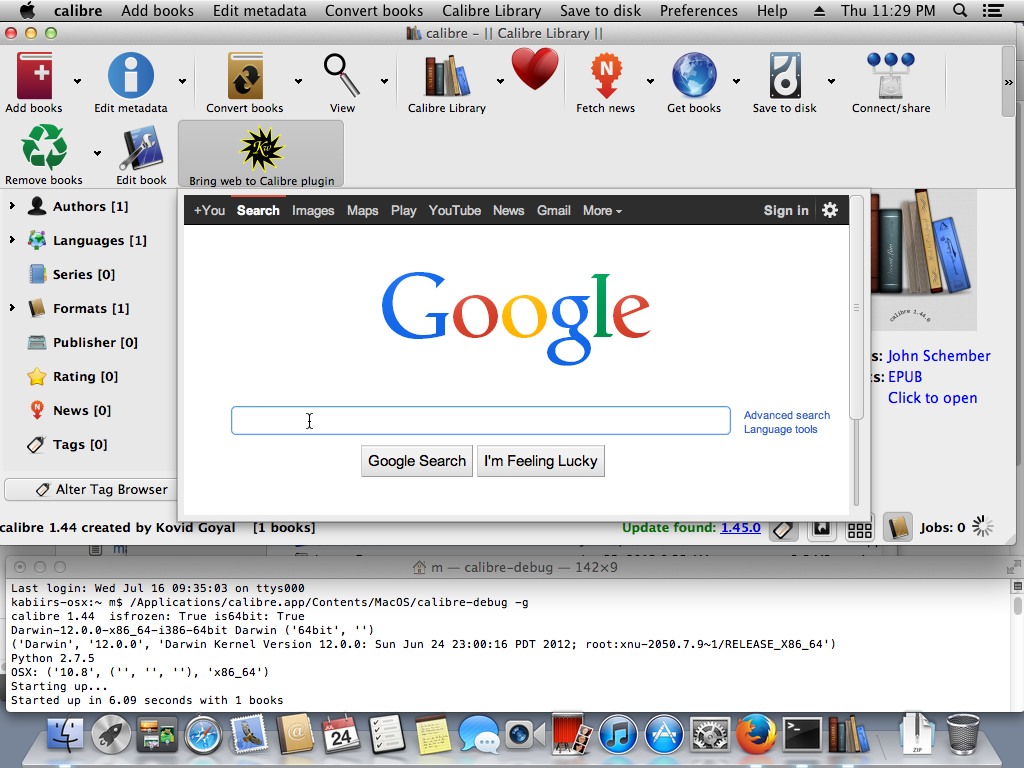
Task: Show hidden toolbar items via double chevron
Action: tap(1008, 82)
